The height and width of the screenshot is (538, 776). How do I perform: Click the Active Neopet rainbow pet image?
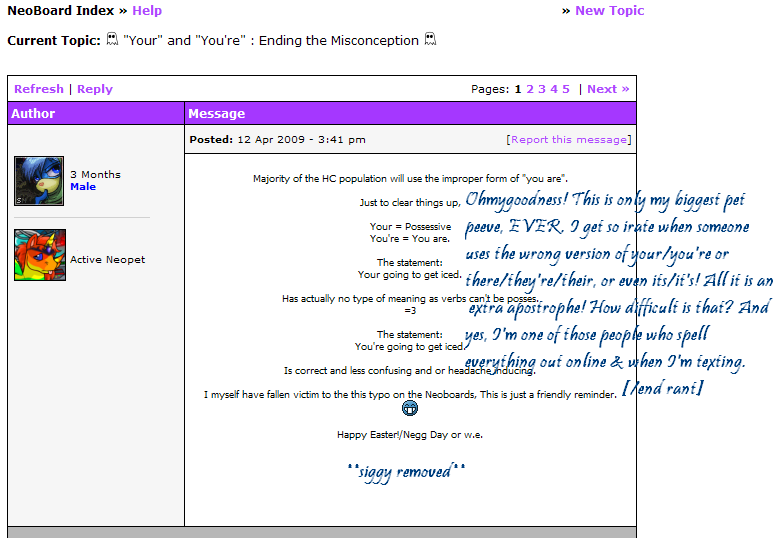(40, 255)
